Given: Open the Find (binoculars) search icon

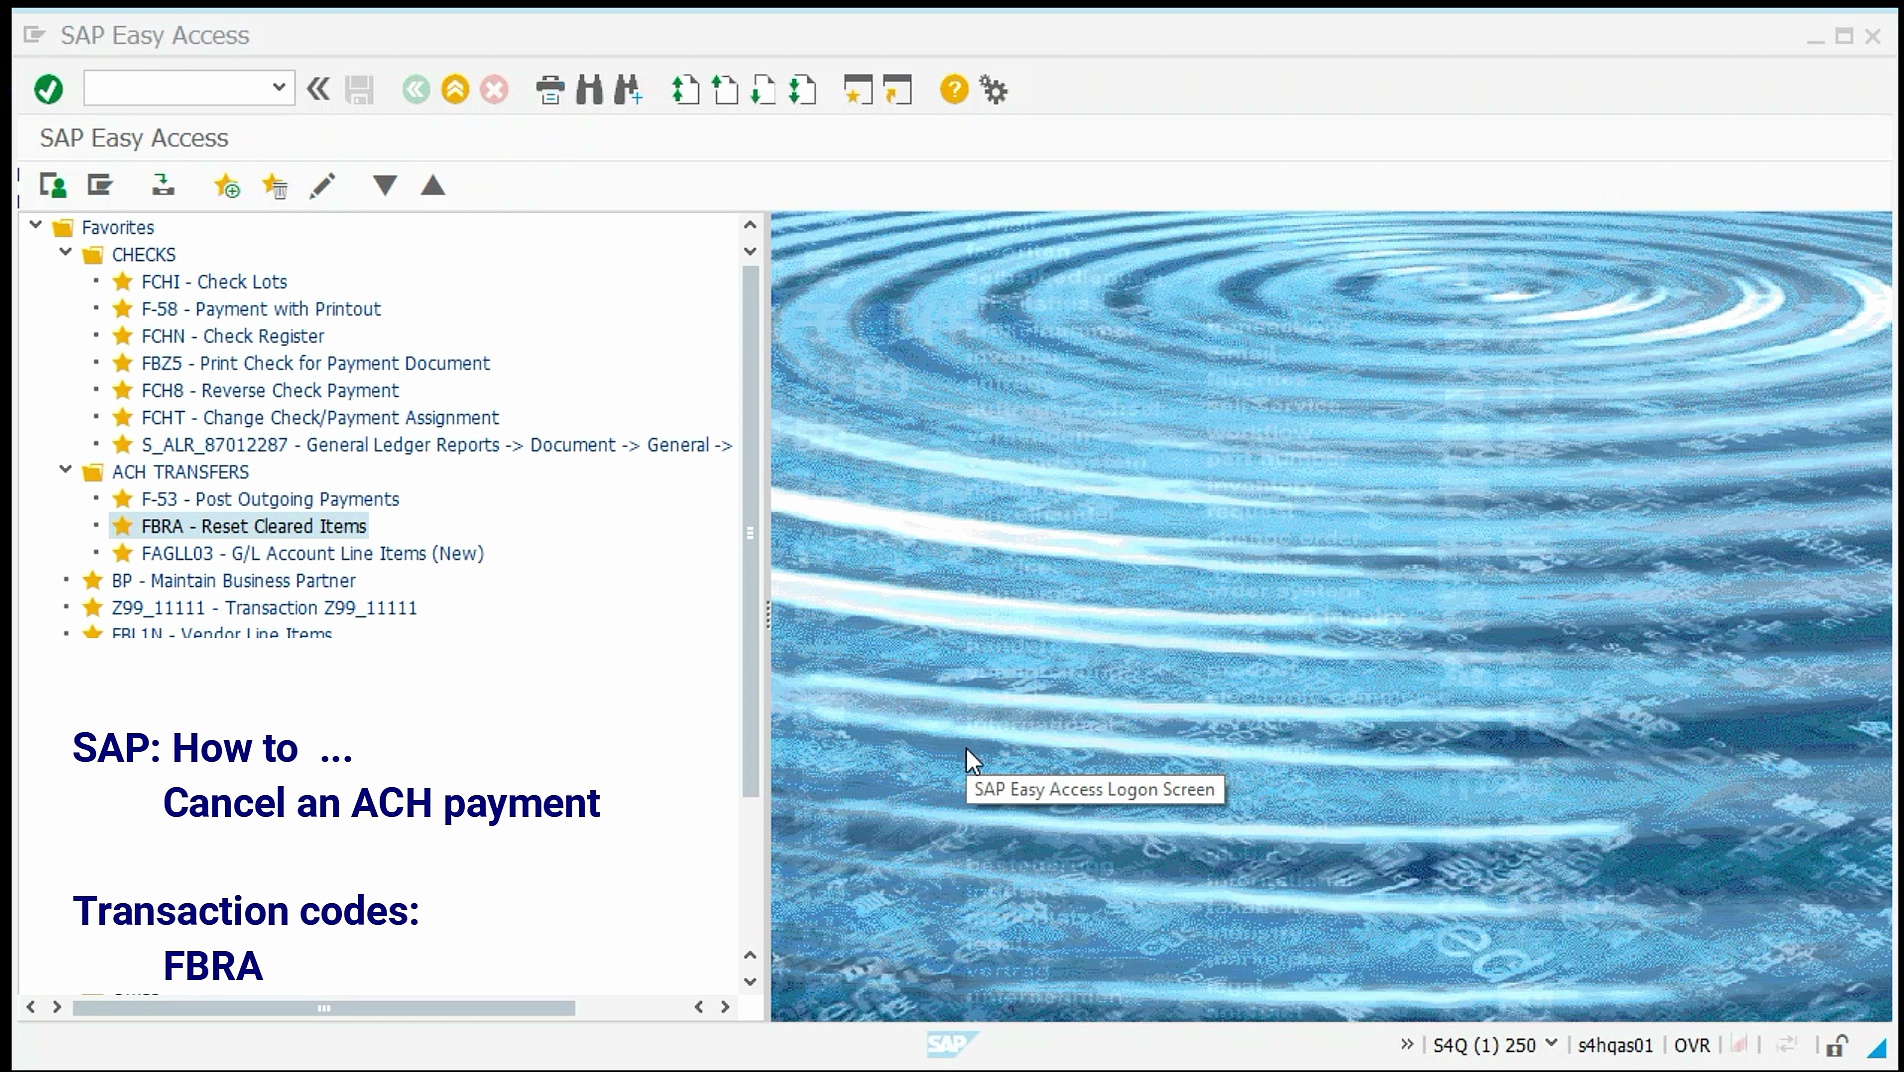Looking at the screenshot, I should (589, 89).
